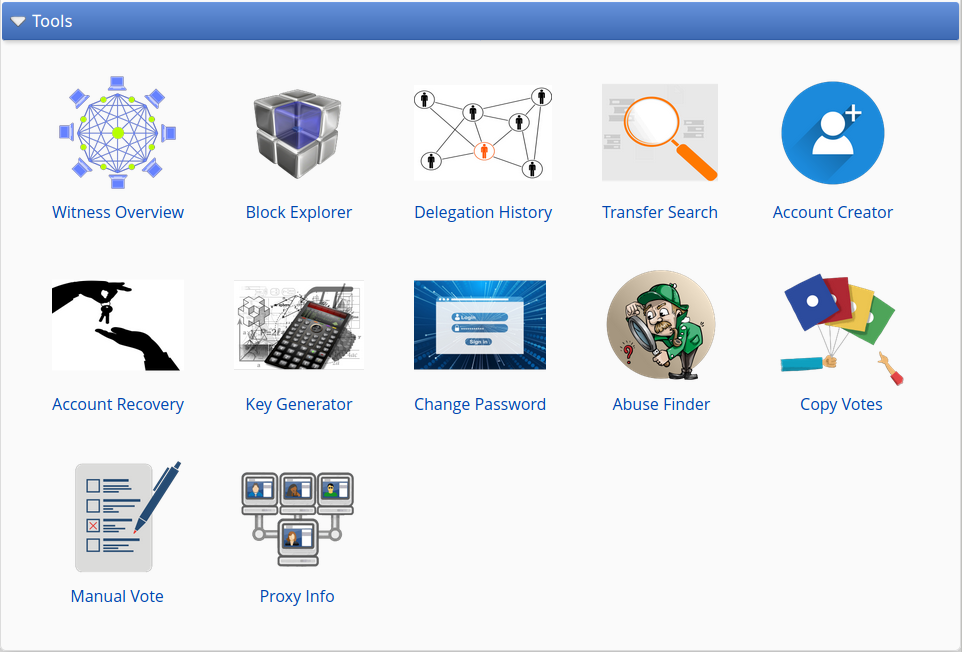
Task: Follow the Proxy Info text link
Action: [297, 596]
